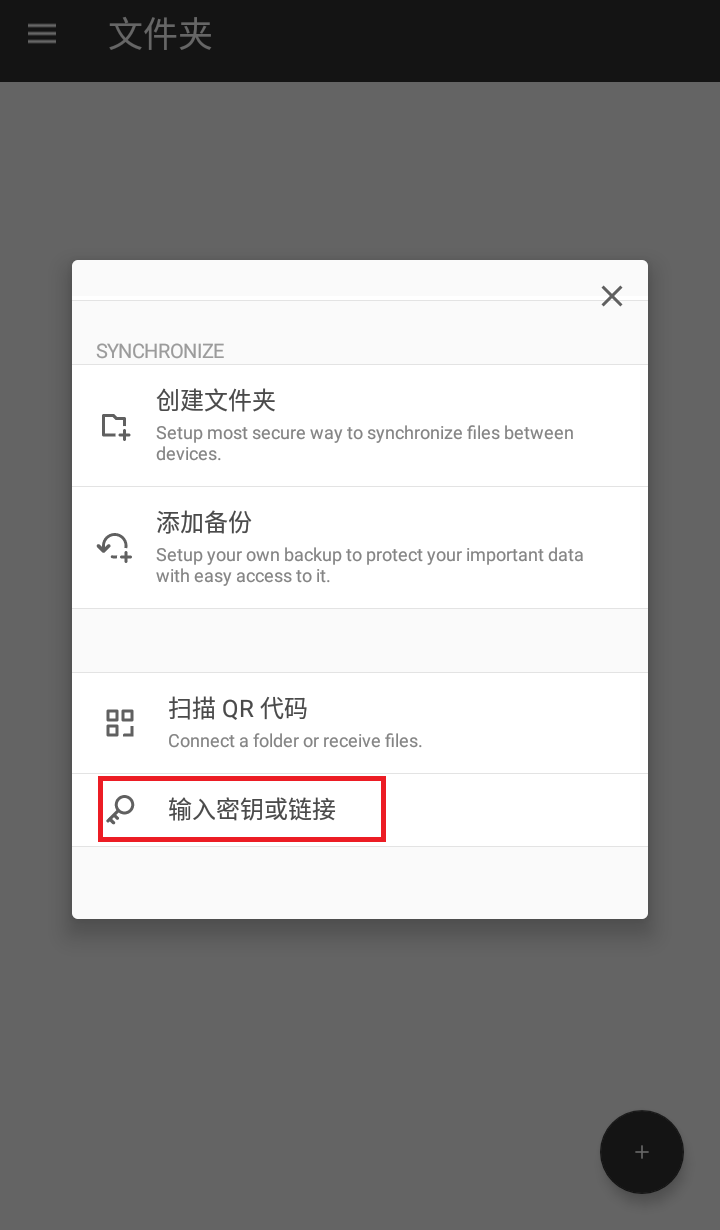Tap the key icon beside 输入密钥或链接

coord(120,810)
